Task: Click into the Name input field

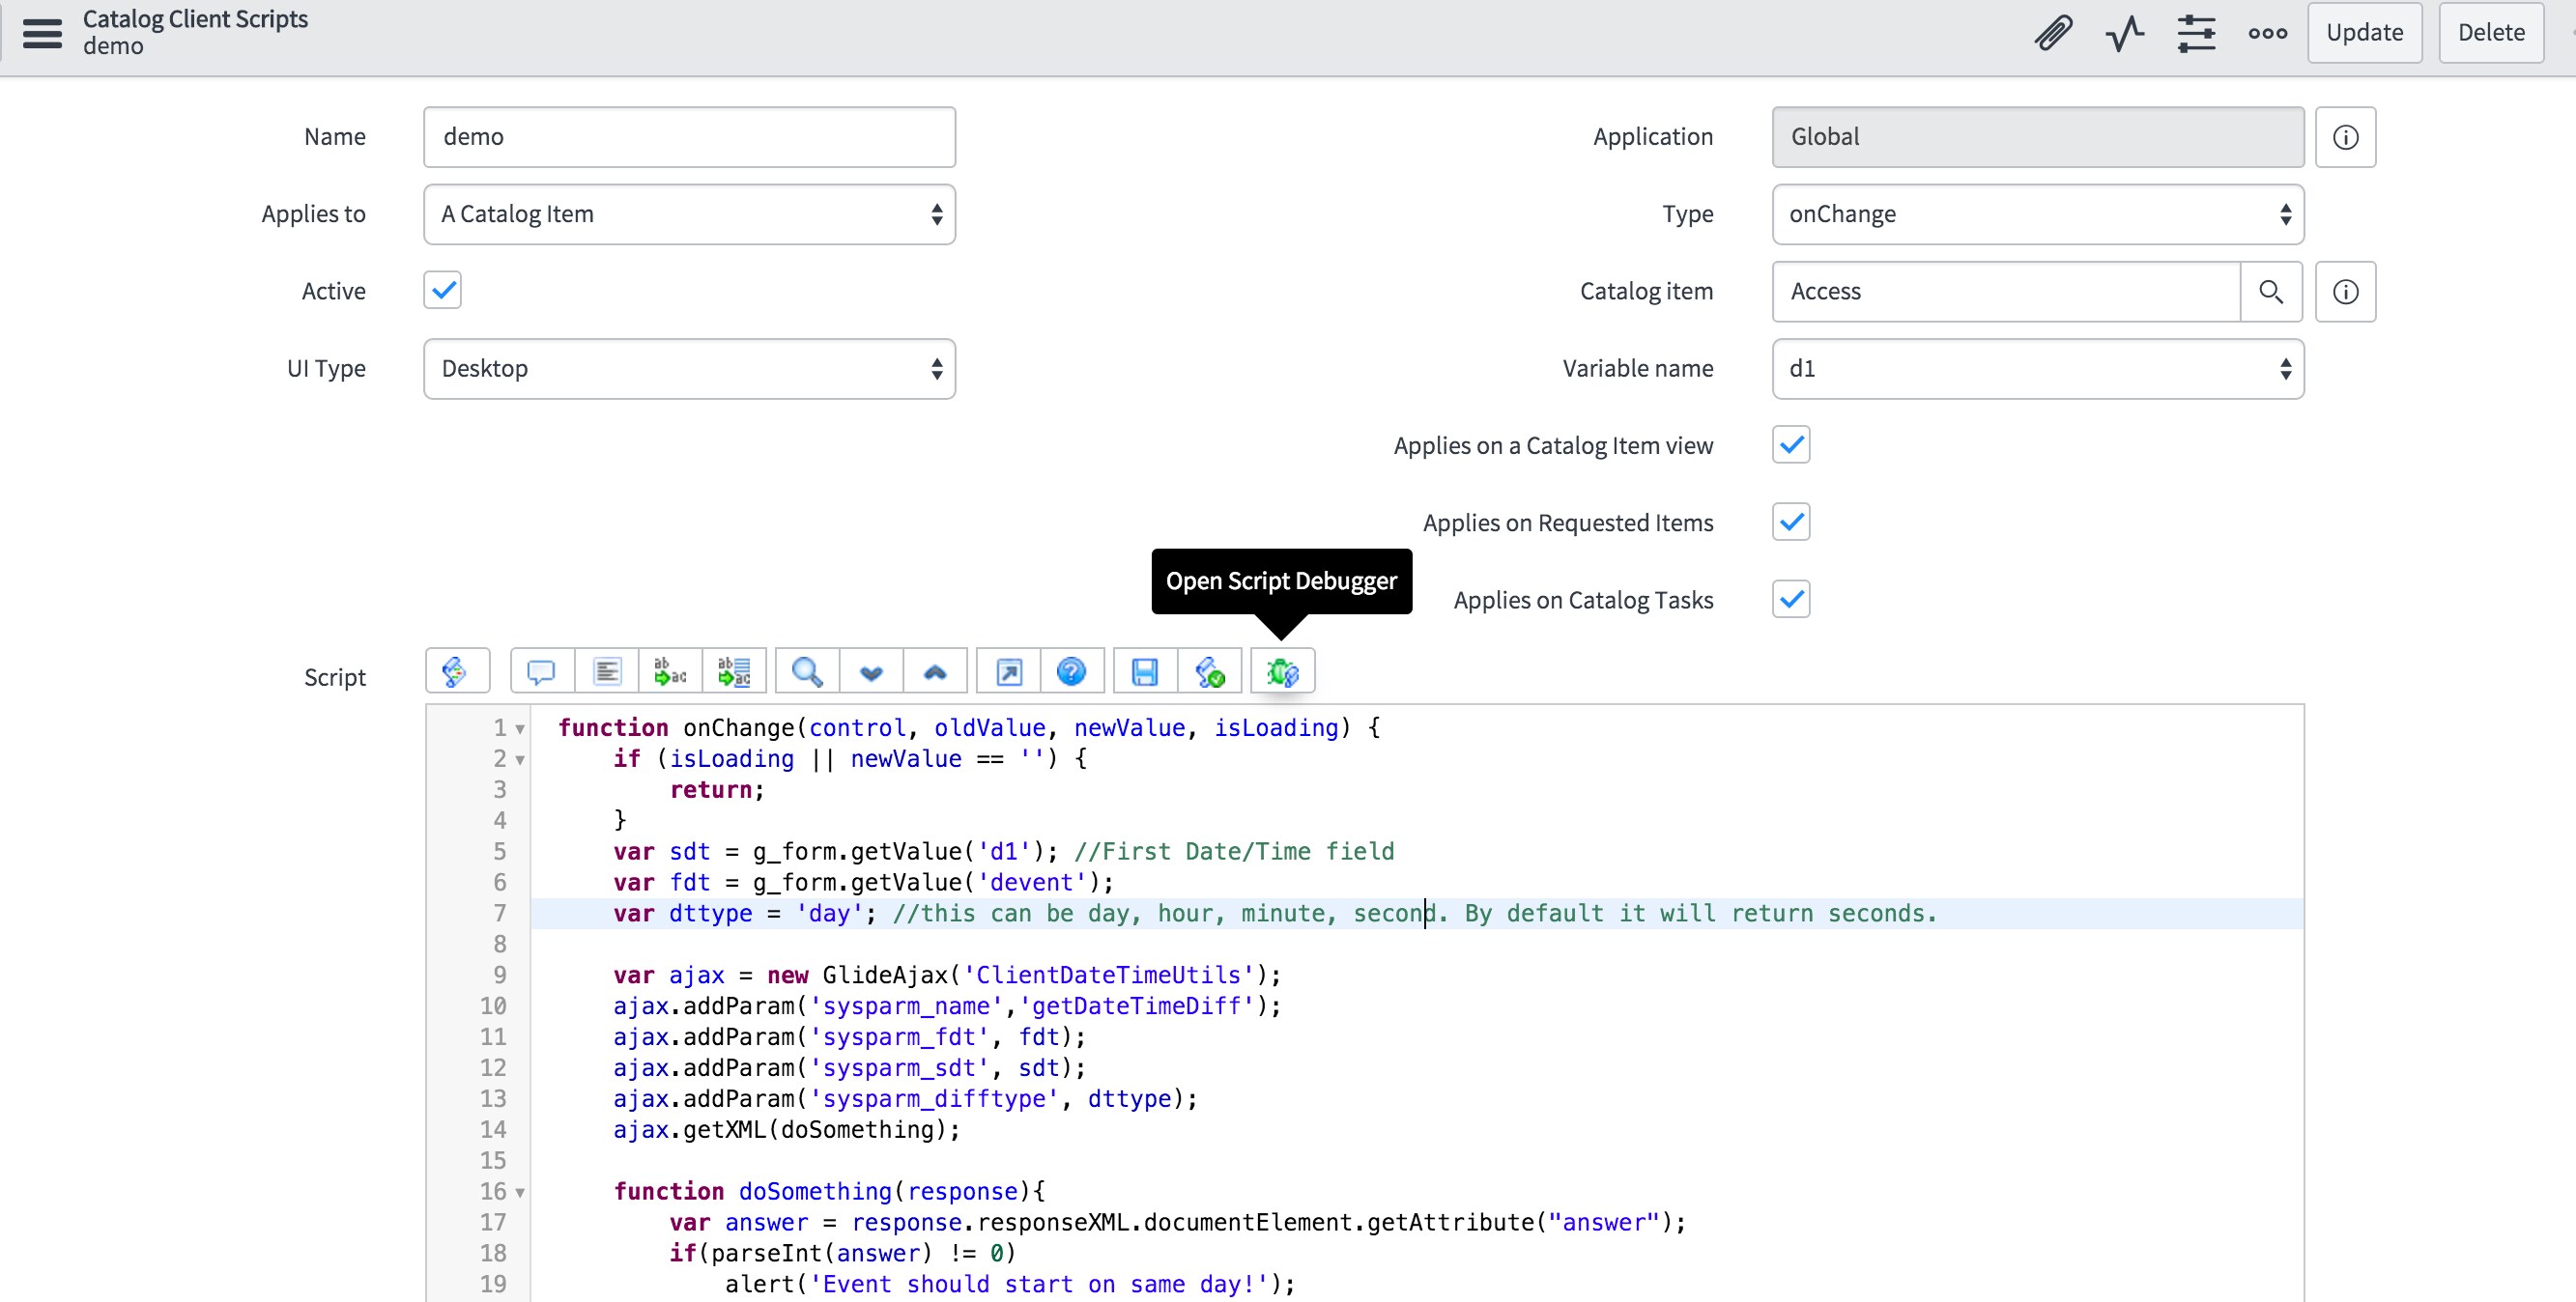Action: pyautogui.click(x=689, y=137)
